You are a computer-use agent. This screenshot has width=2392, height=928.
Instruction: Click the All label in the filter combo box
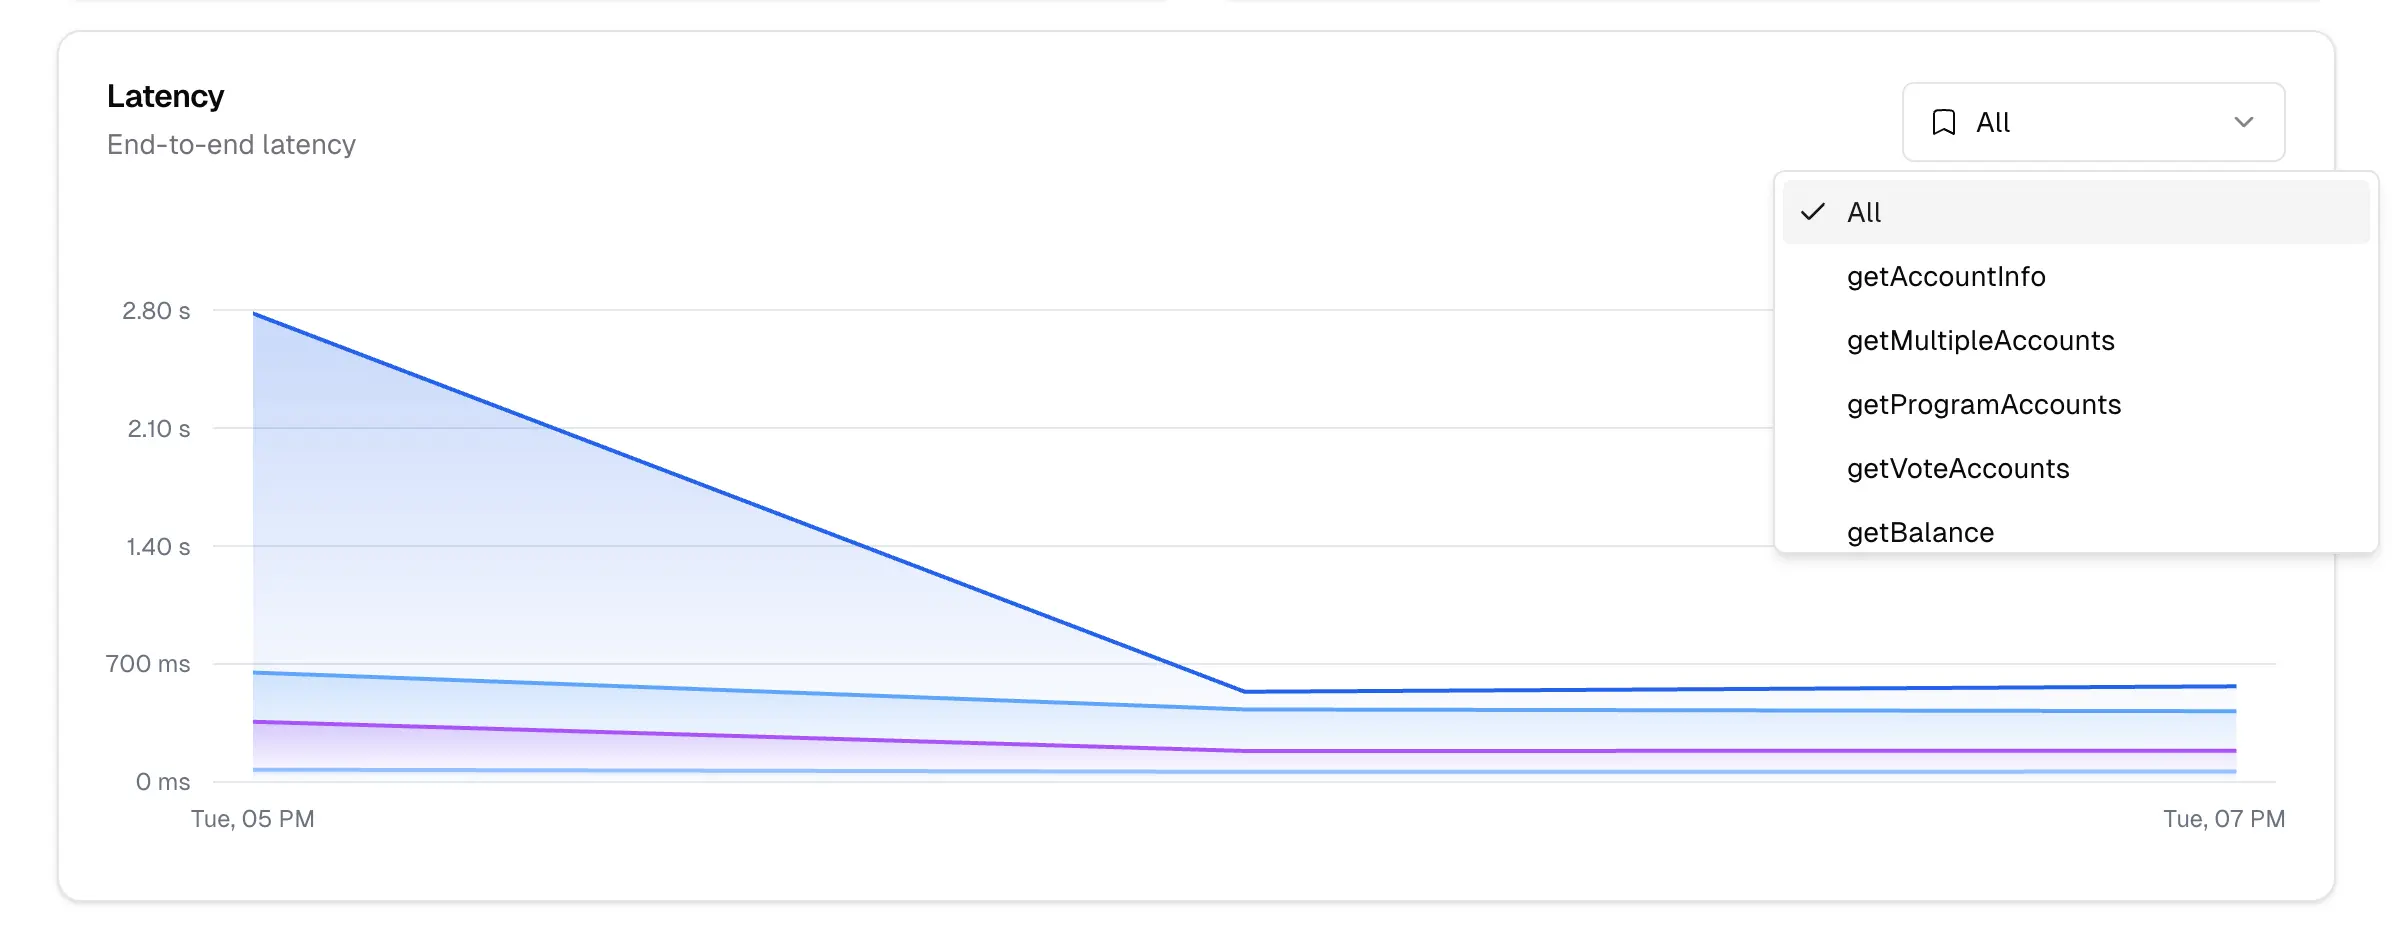pos(1992,122)
